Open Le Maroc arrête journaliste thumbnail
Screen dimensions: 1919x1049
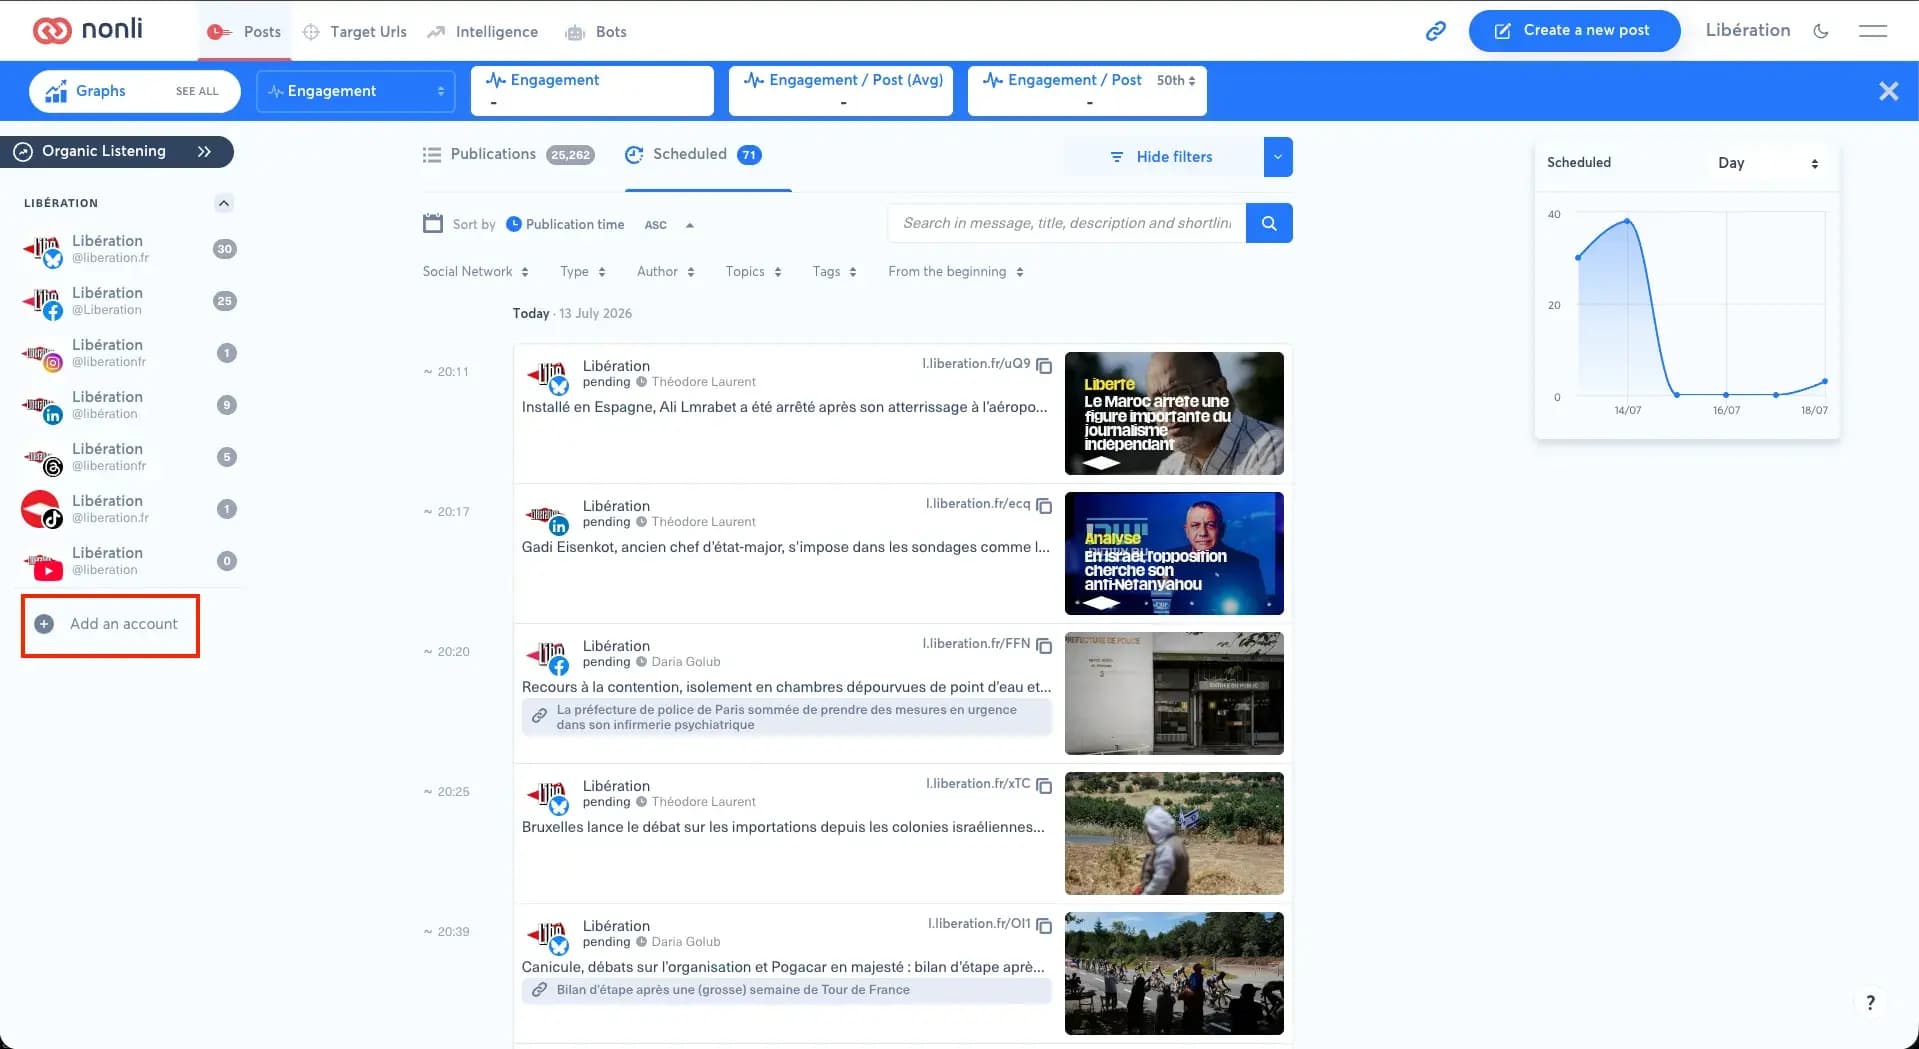[x=1174, y=413]
